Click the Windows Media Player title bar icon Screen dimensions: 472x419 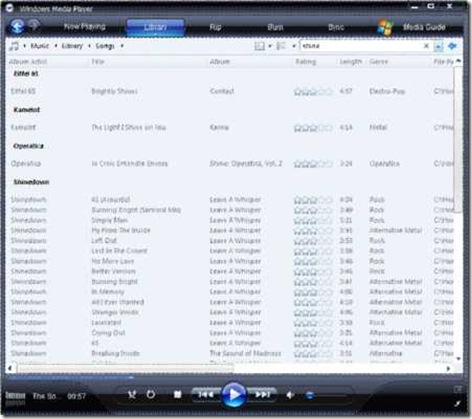tap(9, 8)
